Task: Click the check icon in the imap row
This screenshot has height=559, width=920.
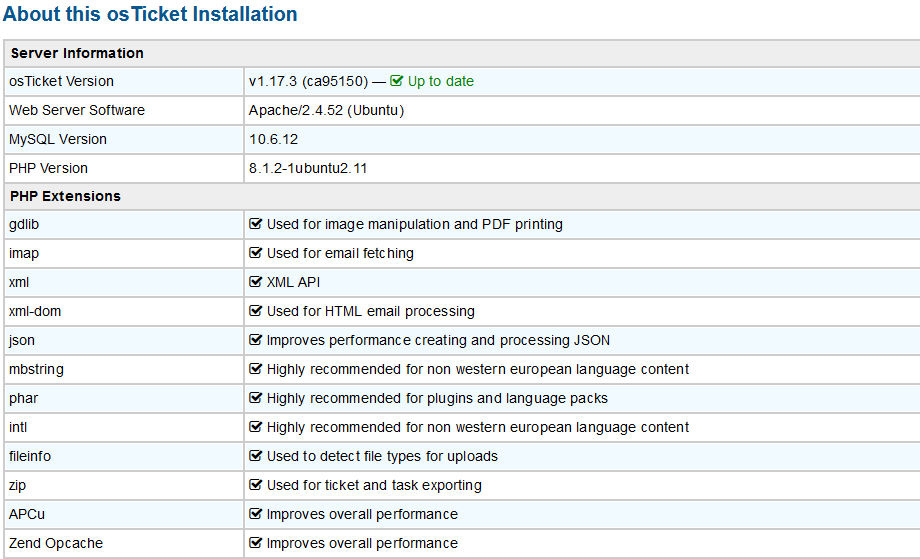Action: 256,253
